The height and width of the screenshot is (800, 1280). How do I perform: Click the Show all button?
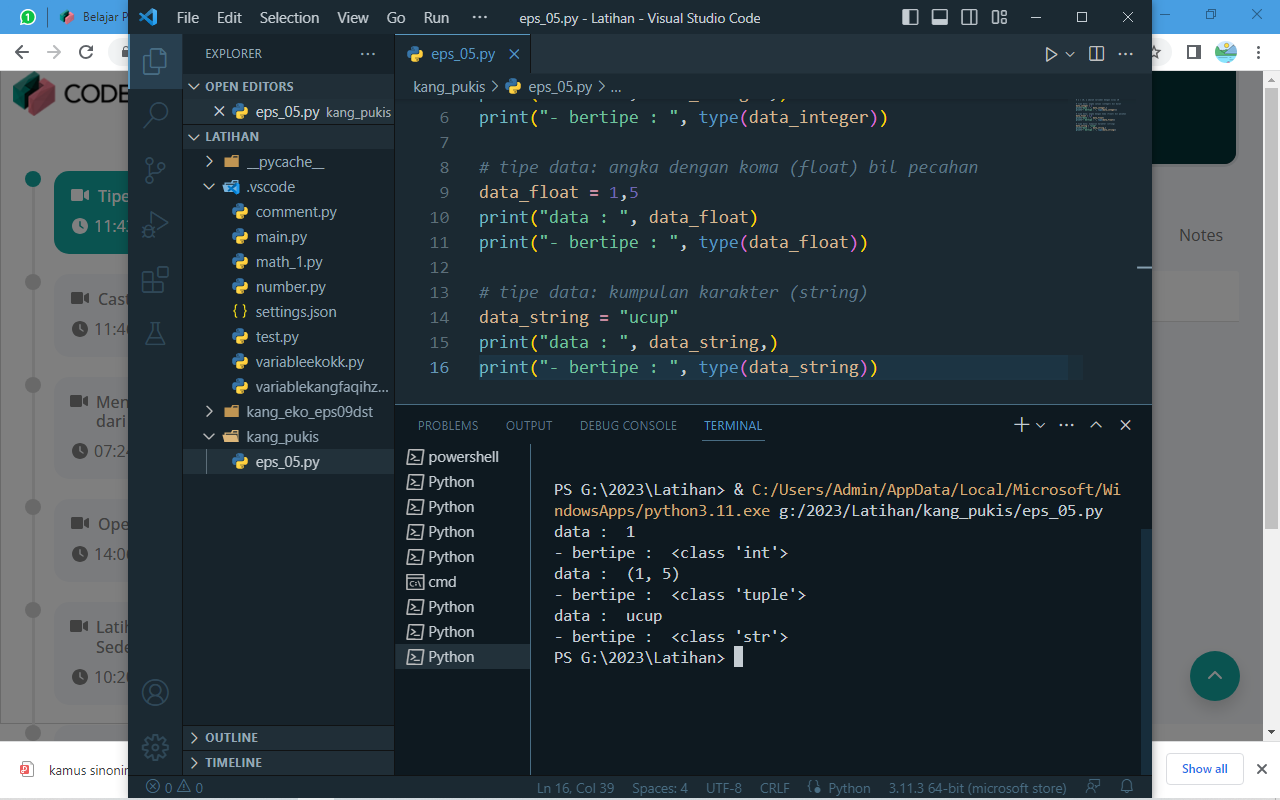click(1204, 768)
